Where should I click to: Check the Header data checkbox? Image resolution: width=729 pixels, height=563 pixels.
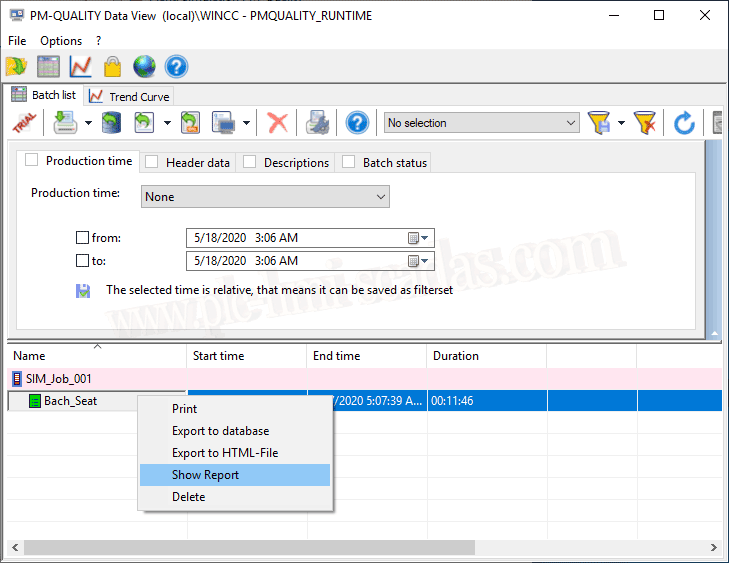click(x=152, y=161)
